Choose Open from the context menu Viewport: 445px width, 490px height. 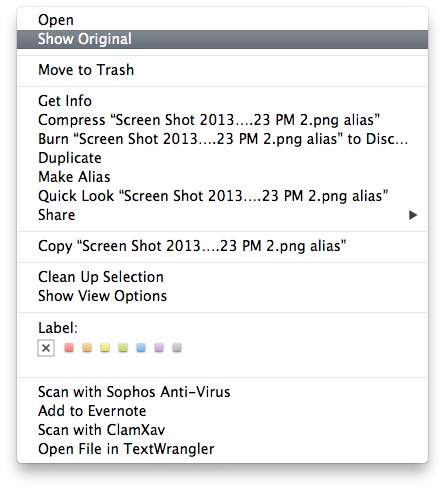point(222,20)
